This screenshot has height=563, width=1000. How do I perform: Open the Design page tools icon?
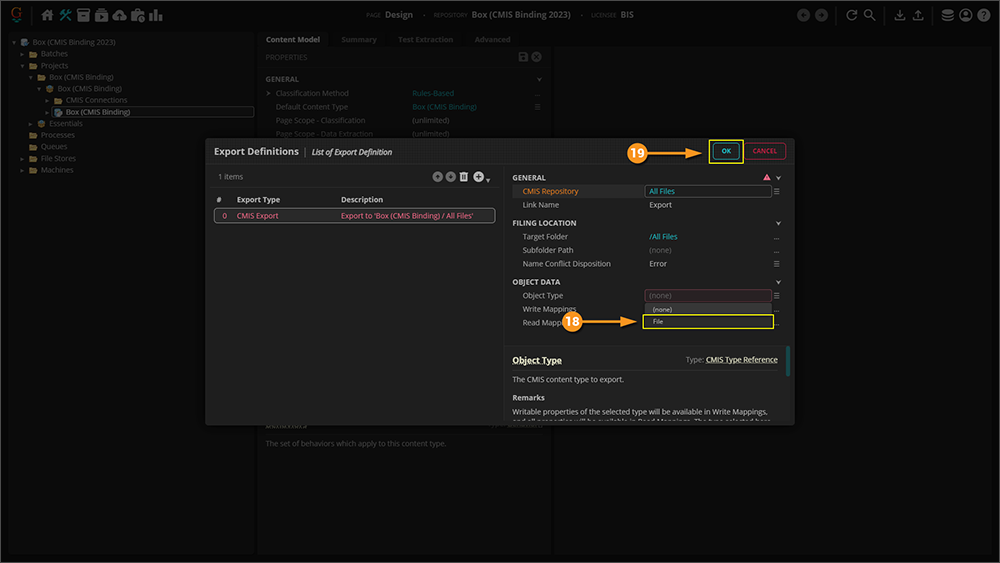65,15
